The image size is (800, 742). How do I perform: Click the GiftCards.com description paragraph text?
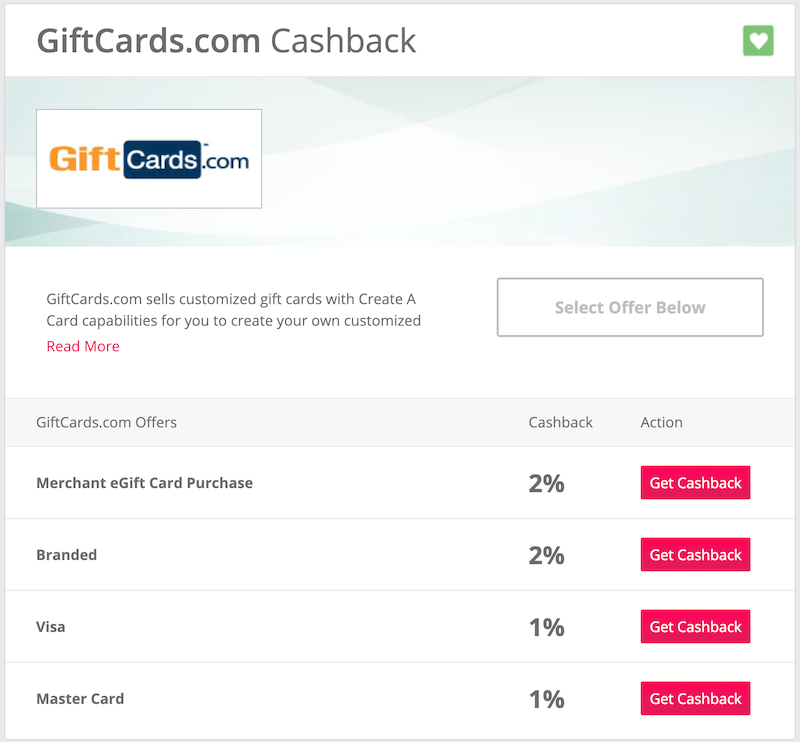[233, 310]
